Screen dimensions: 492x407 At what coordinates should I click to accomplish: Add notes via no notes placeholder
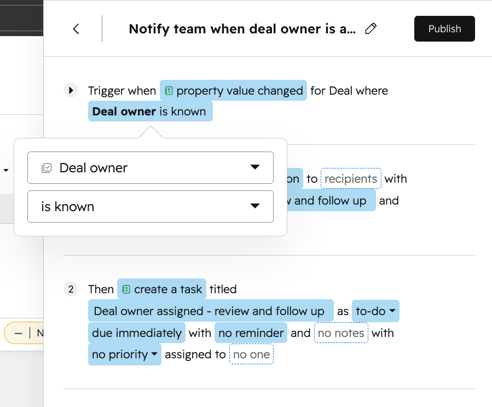tap(341, 333)
